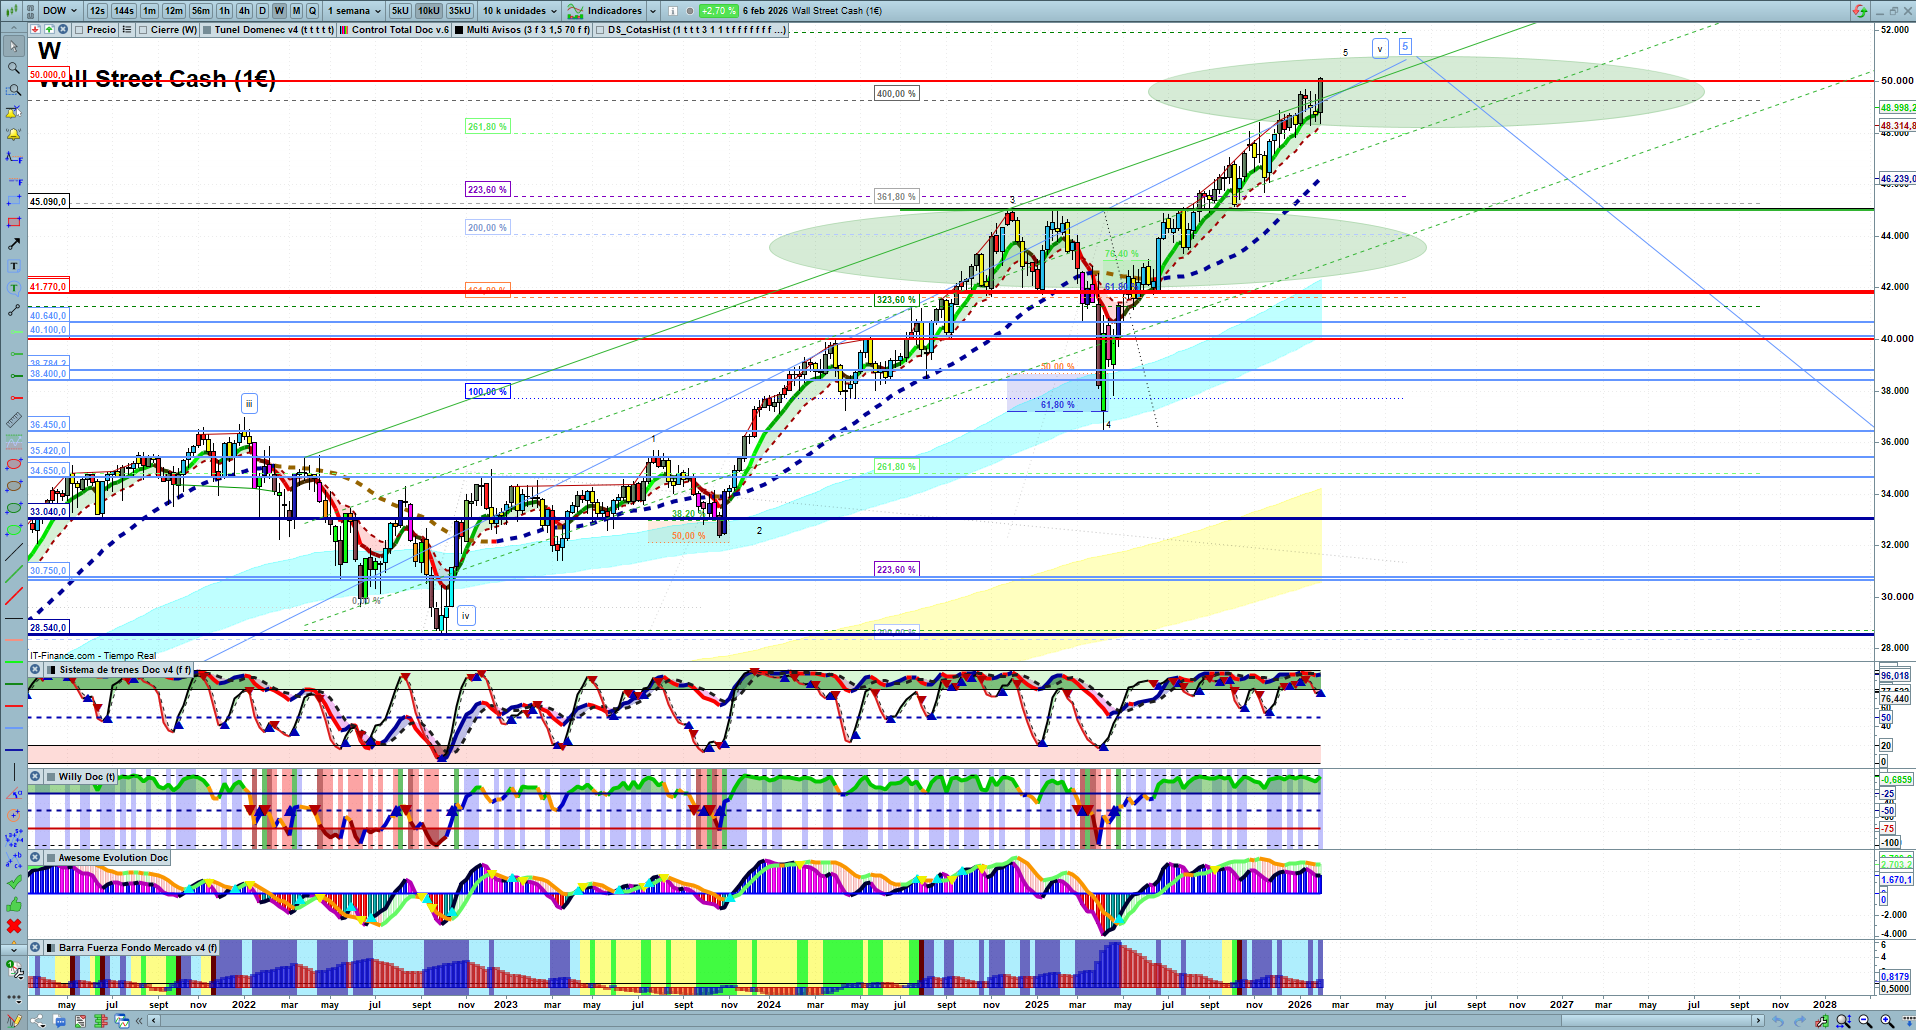Pick the blue rectangle drawing tool
The image size is (1916, 1030).
click(x=14, y=200)
